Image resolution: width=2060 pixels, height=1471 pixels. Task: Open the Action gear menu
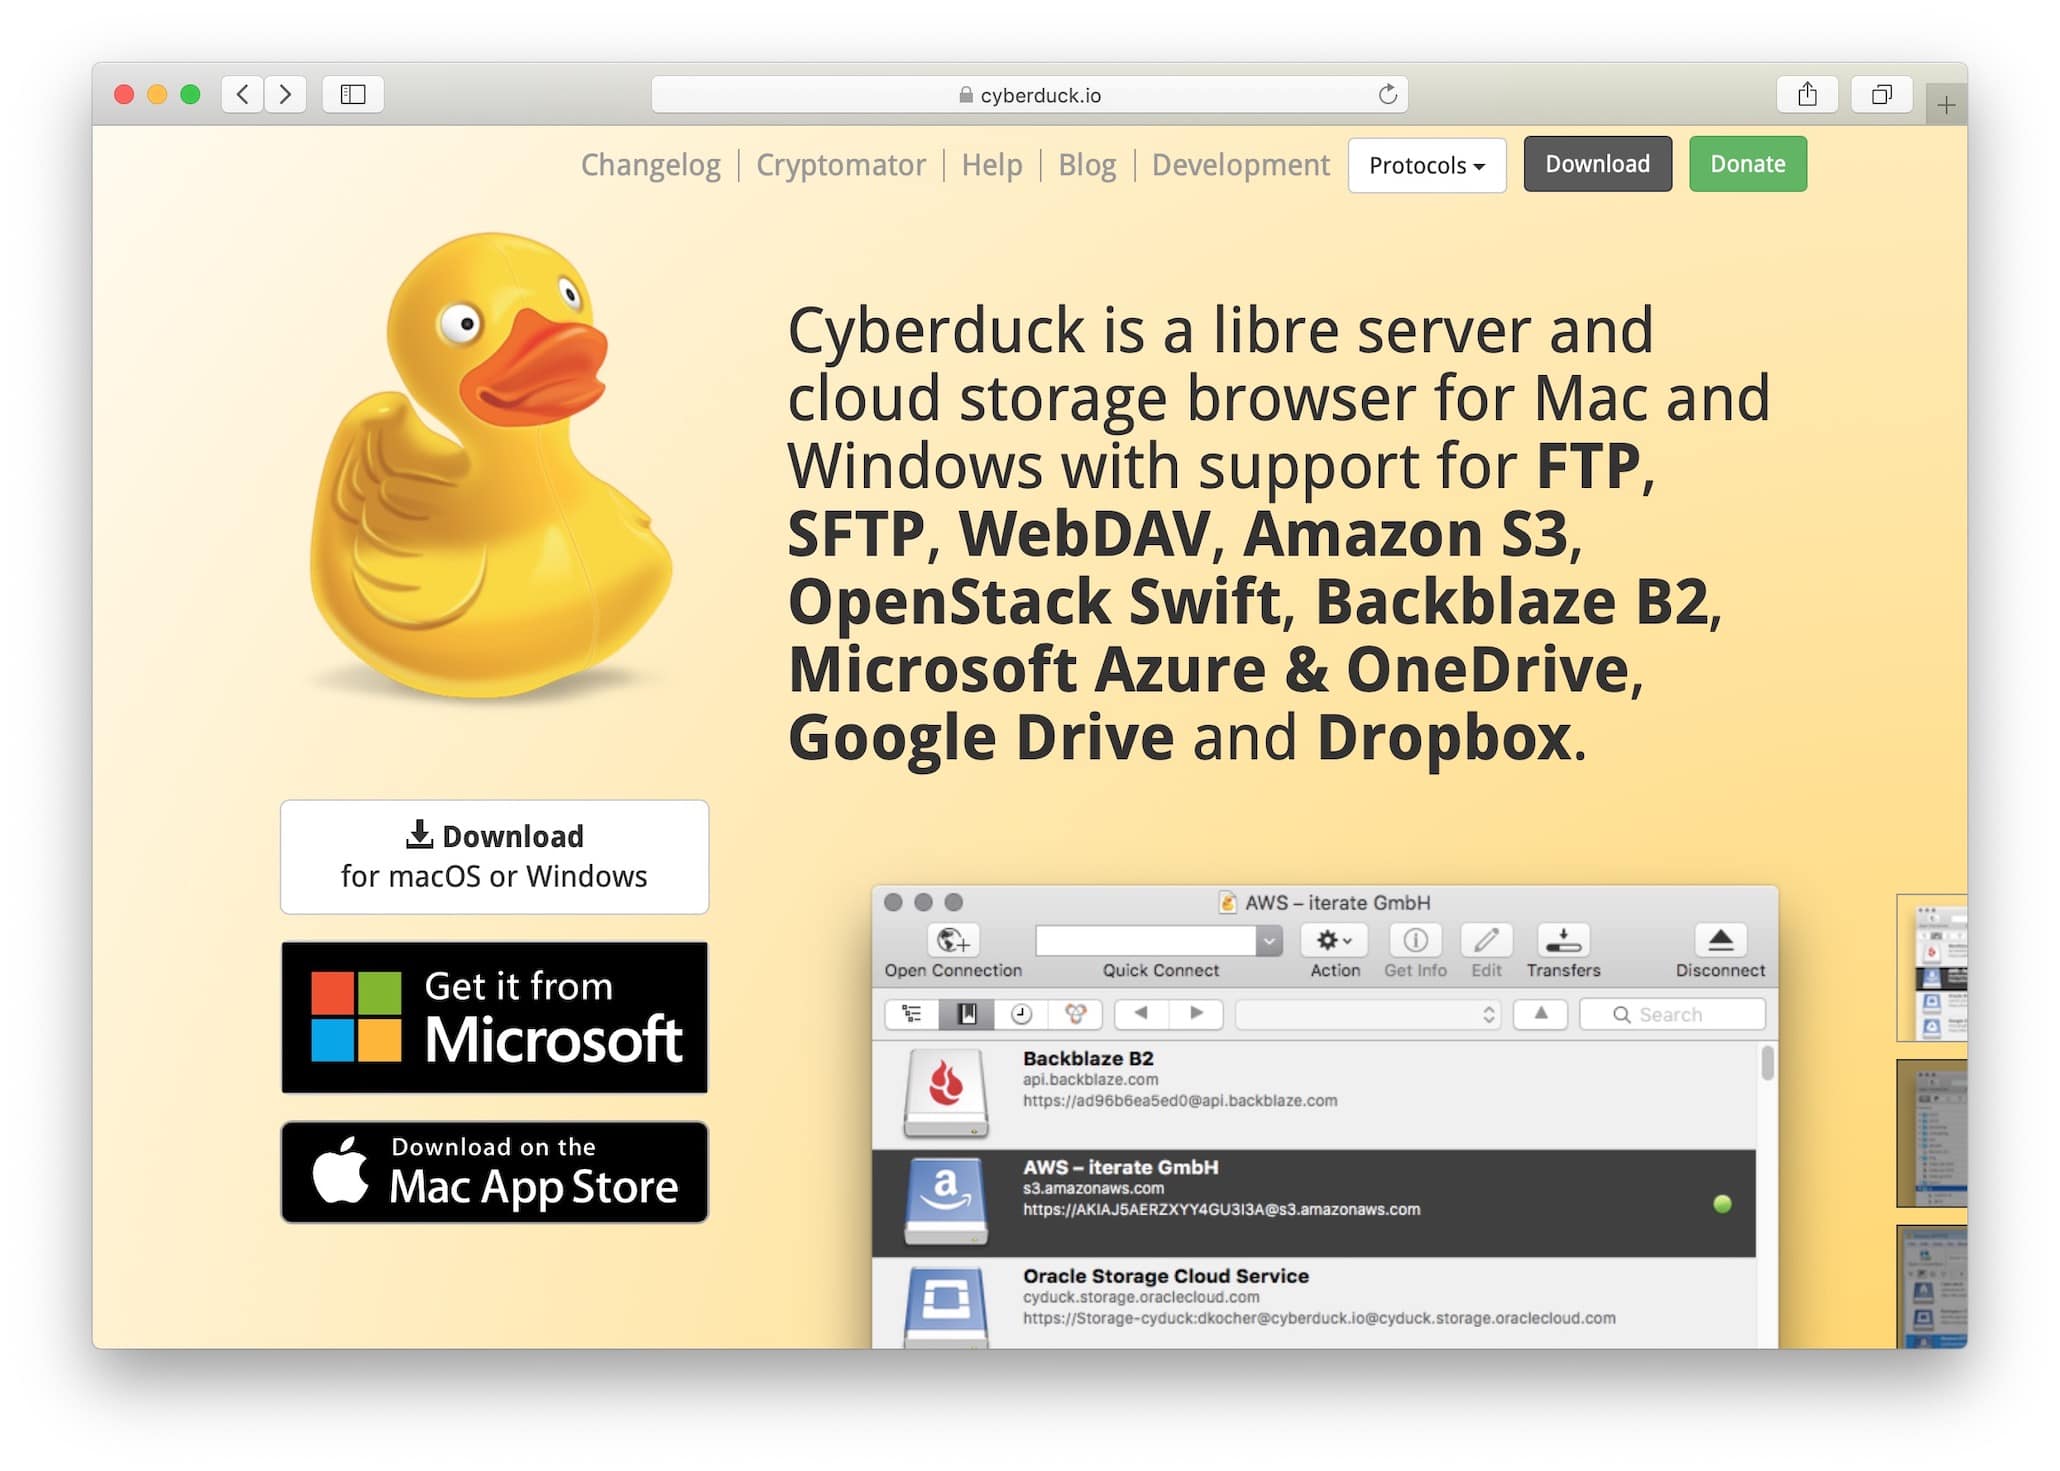[1333, 941]
